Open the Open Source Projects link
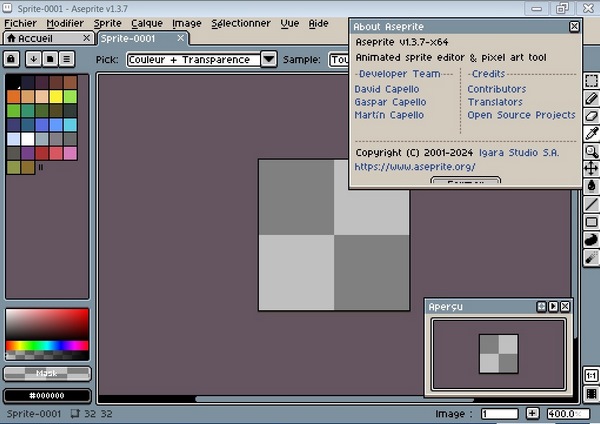 pos(521,115)
